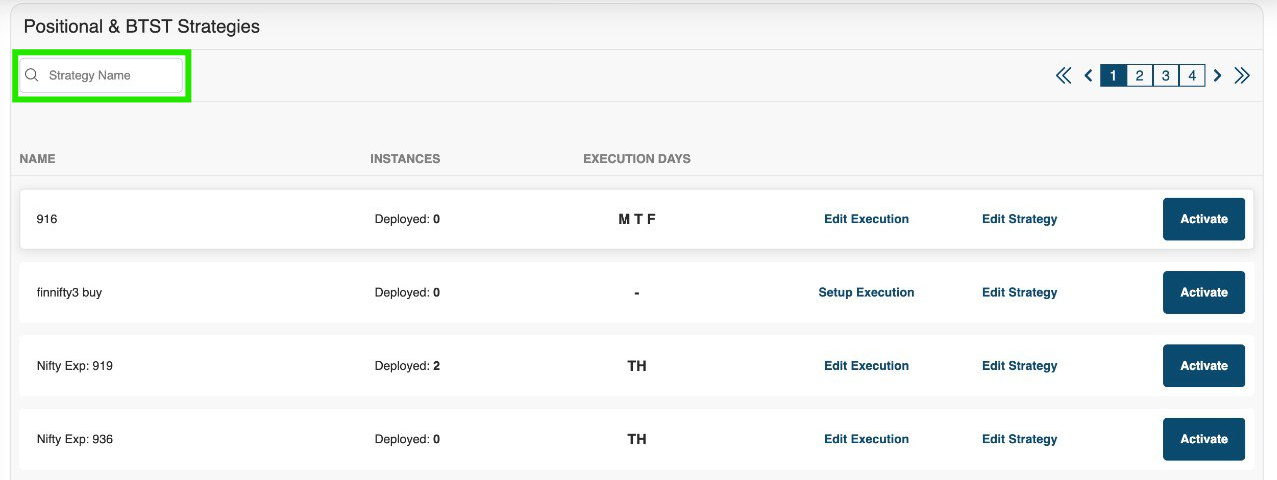Open Edit Strategy for finnifty3 buy
Image resolution: width=1277 pixels, height=480 pixels.
pyautogui.click(x=1019, y=292)
